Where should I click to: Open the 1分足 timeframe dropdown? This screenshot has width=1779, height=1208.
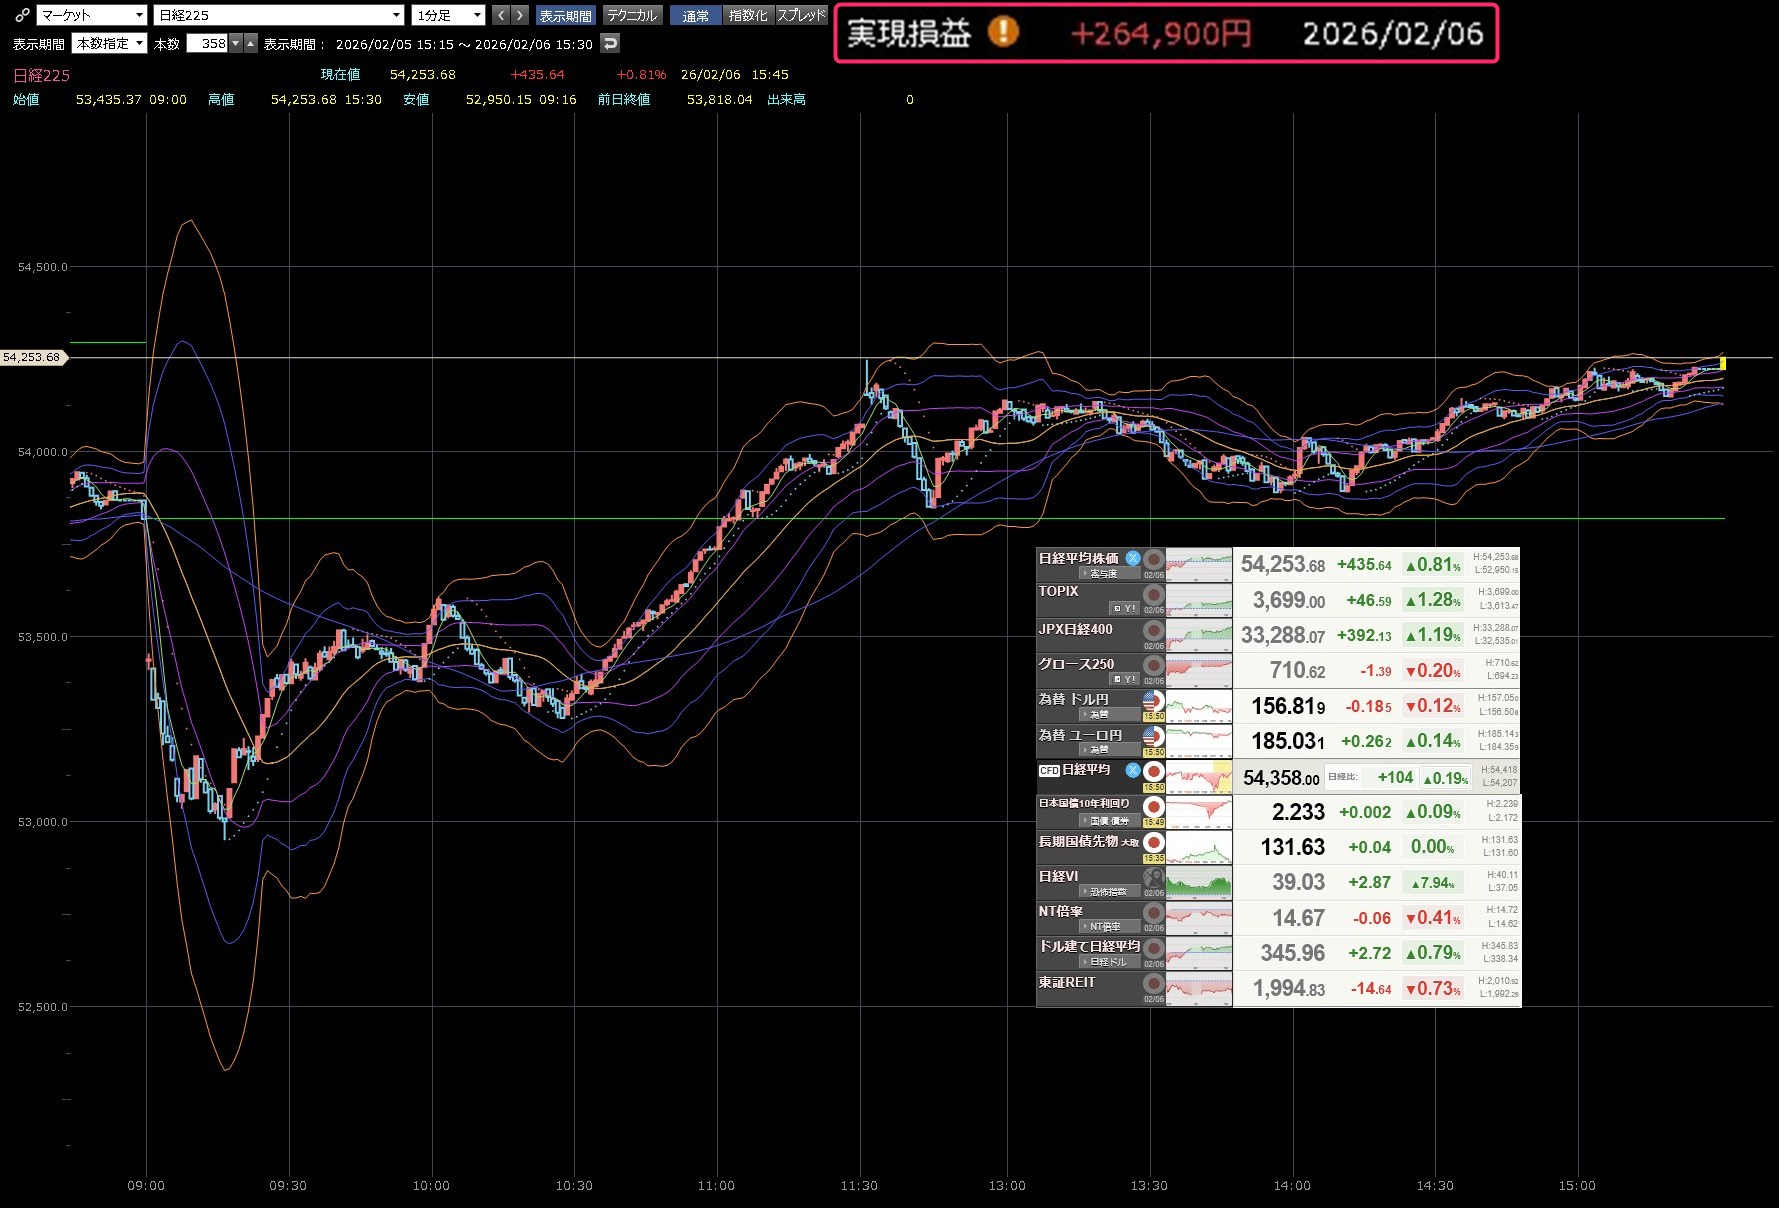coord(448,15)
